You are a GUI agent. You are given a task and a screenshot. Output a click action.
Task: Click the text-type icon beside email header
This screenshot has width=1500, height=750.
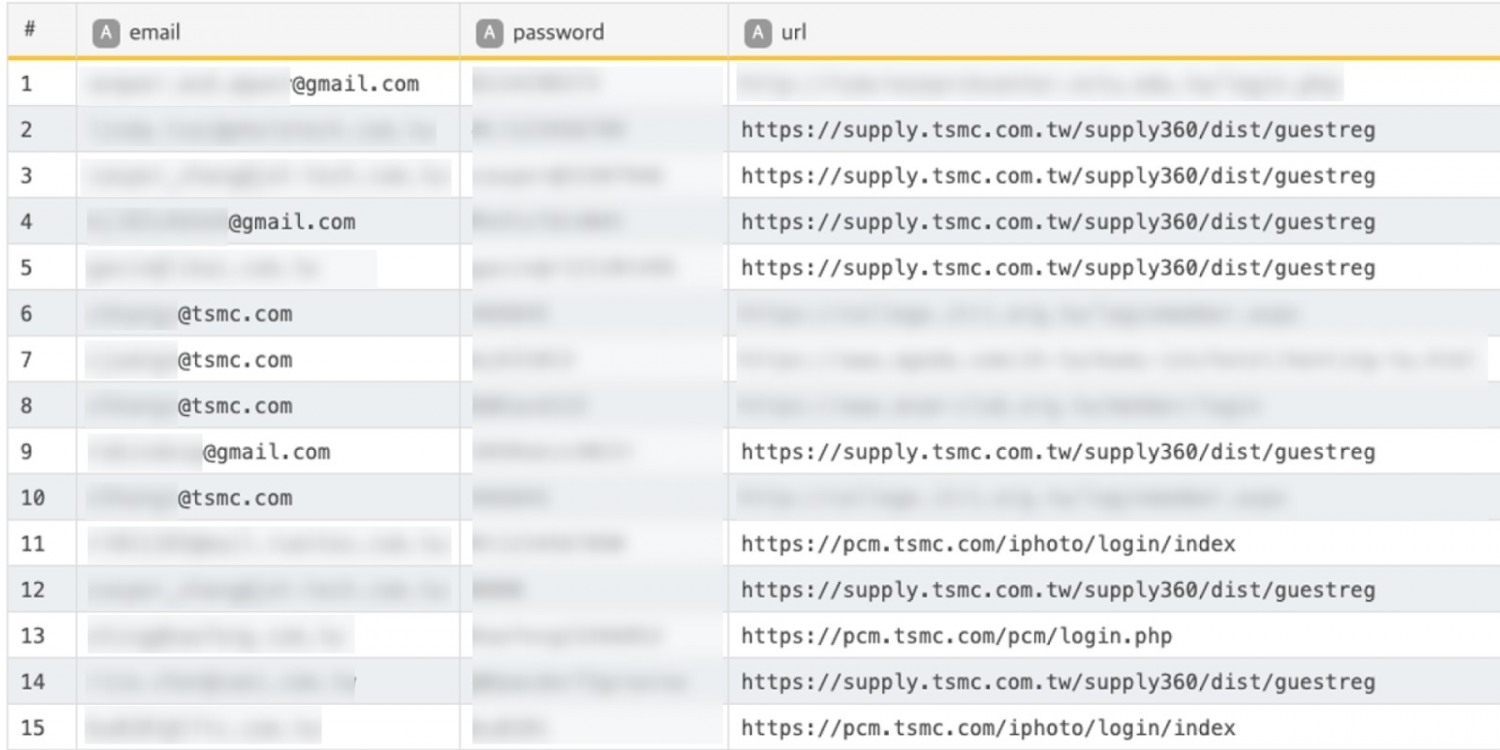click(x=106, y=33)
